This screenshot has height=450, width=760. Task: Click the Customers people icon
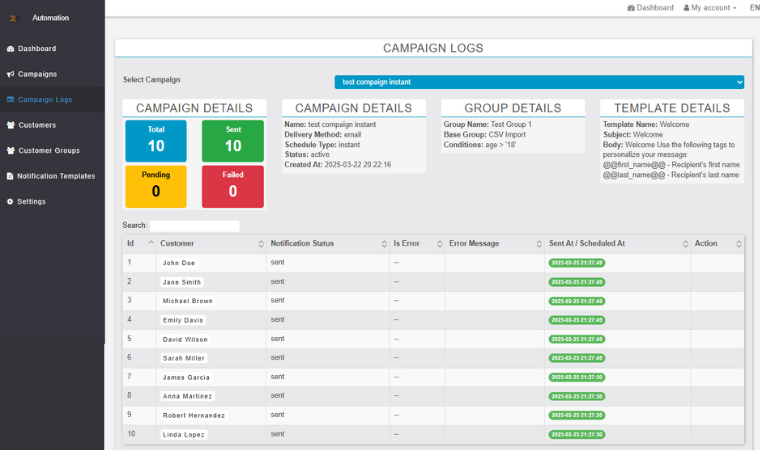pyautogui.click(x=11, y=125)
